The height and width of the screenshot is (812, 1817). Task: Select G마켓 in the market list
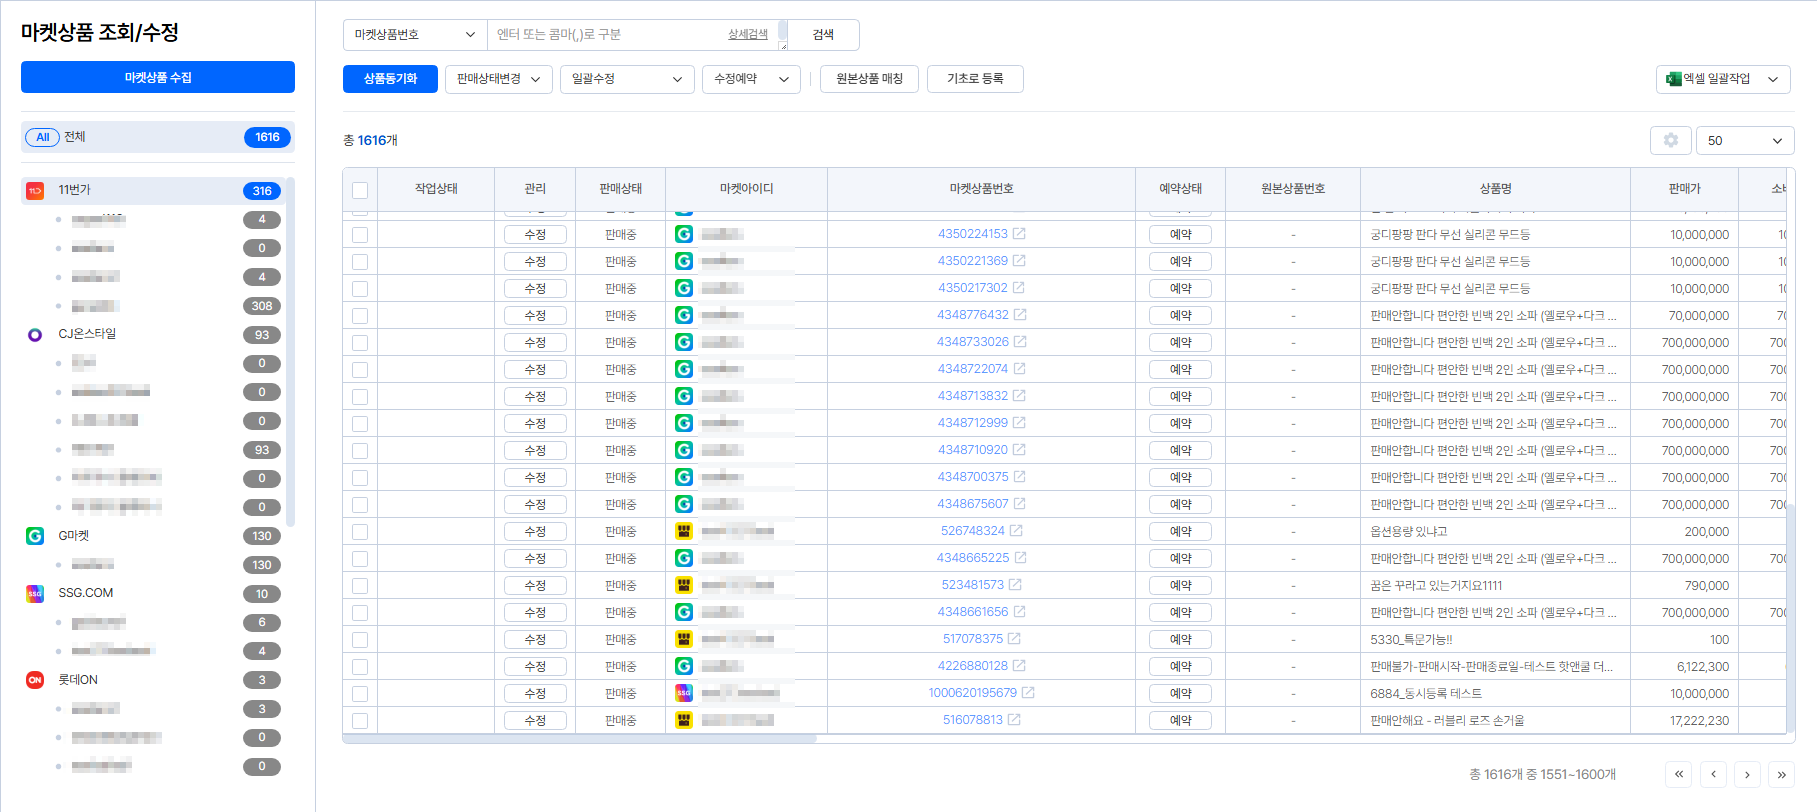coord(74,536)
